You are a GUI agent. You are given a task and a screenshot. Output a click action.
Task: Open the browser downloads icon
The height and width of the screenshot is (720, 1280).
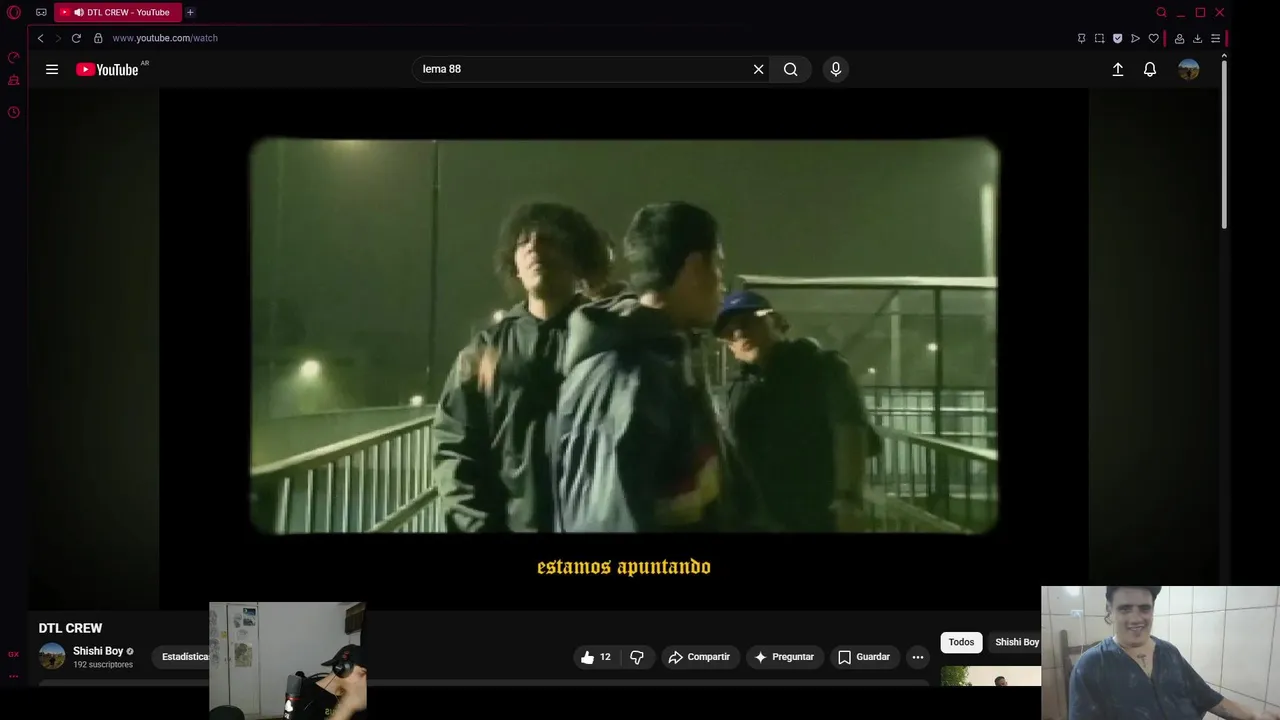(x=1197, y=38)
